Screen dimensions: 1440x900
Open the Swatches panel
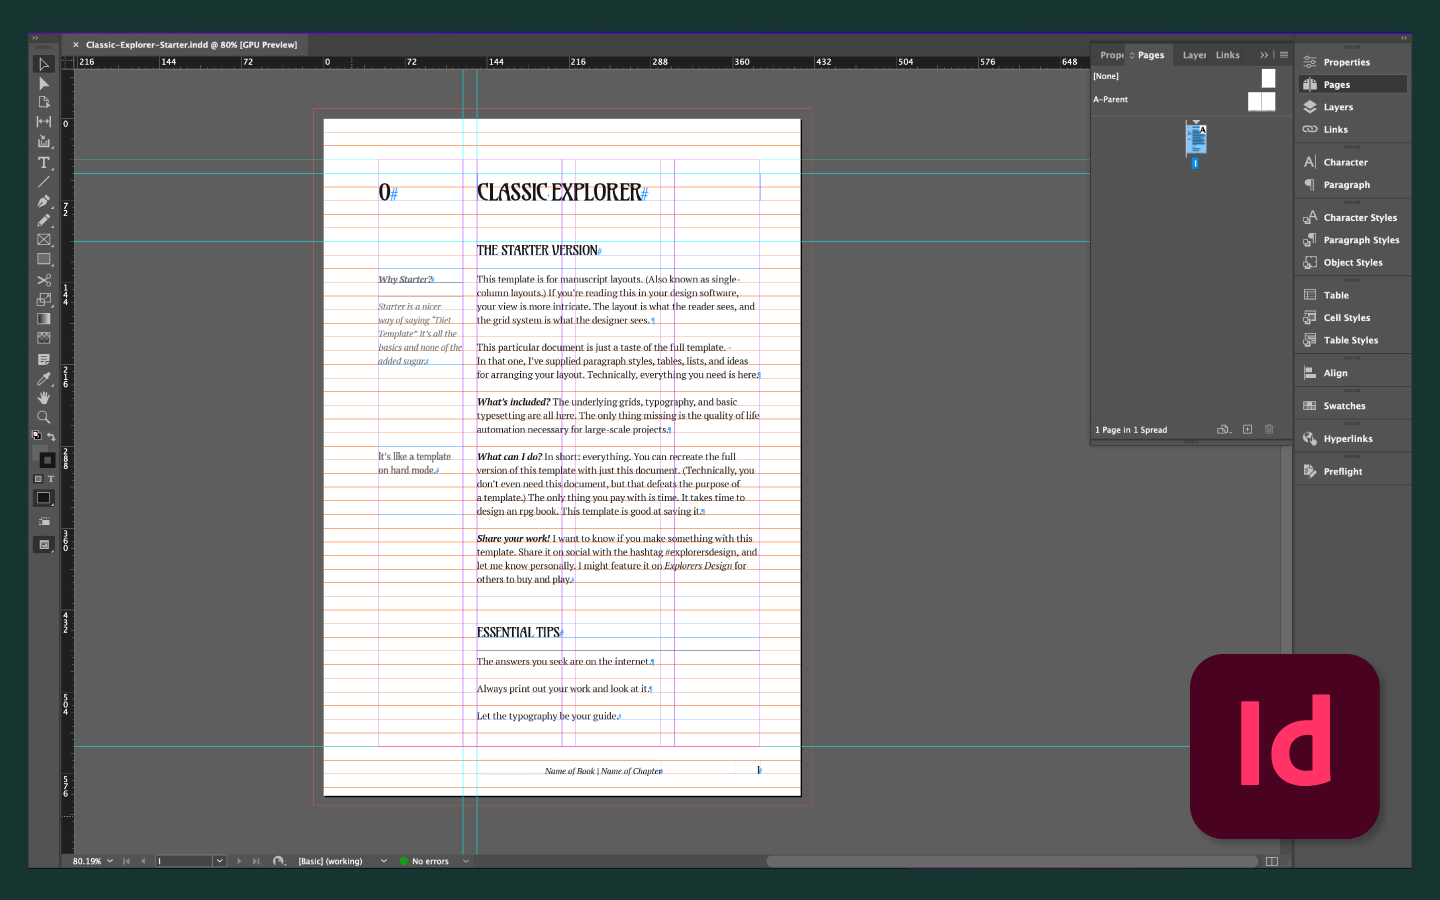click(1344, 406)
